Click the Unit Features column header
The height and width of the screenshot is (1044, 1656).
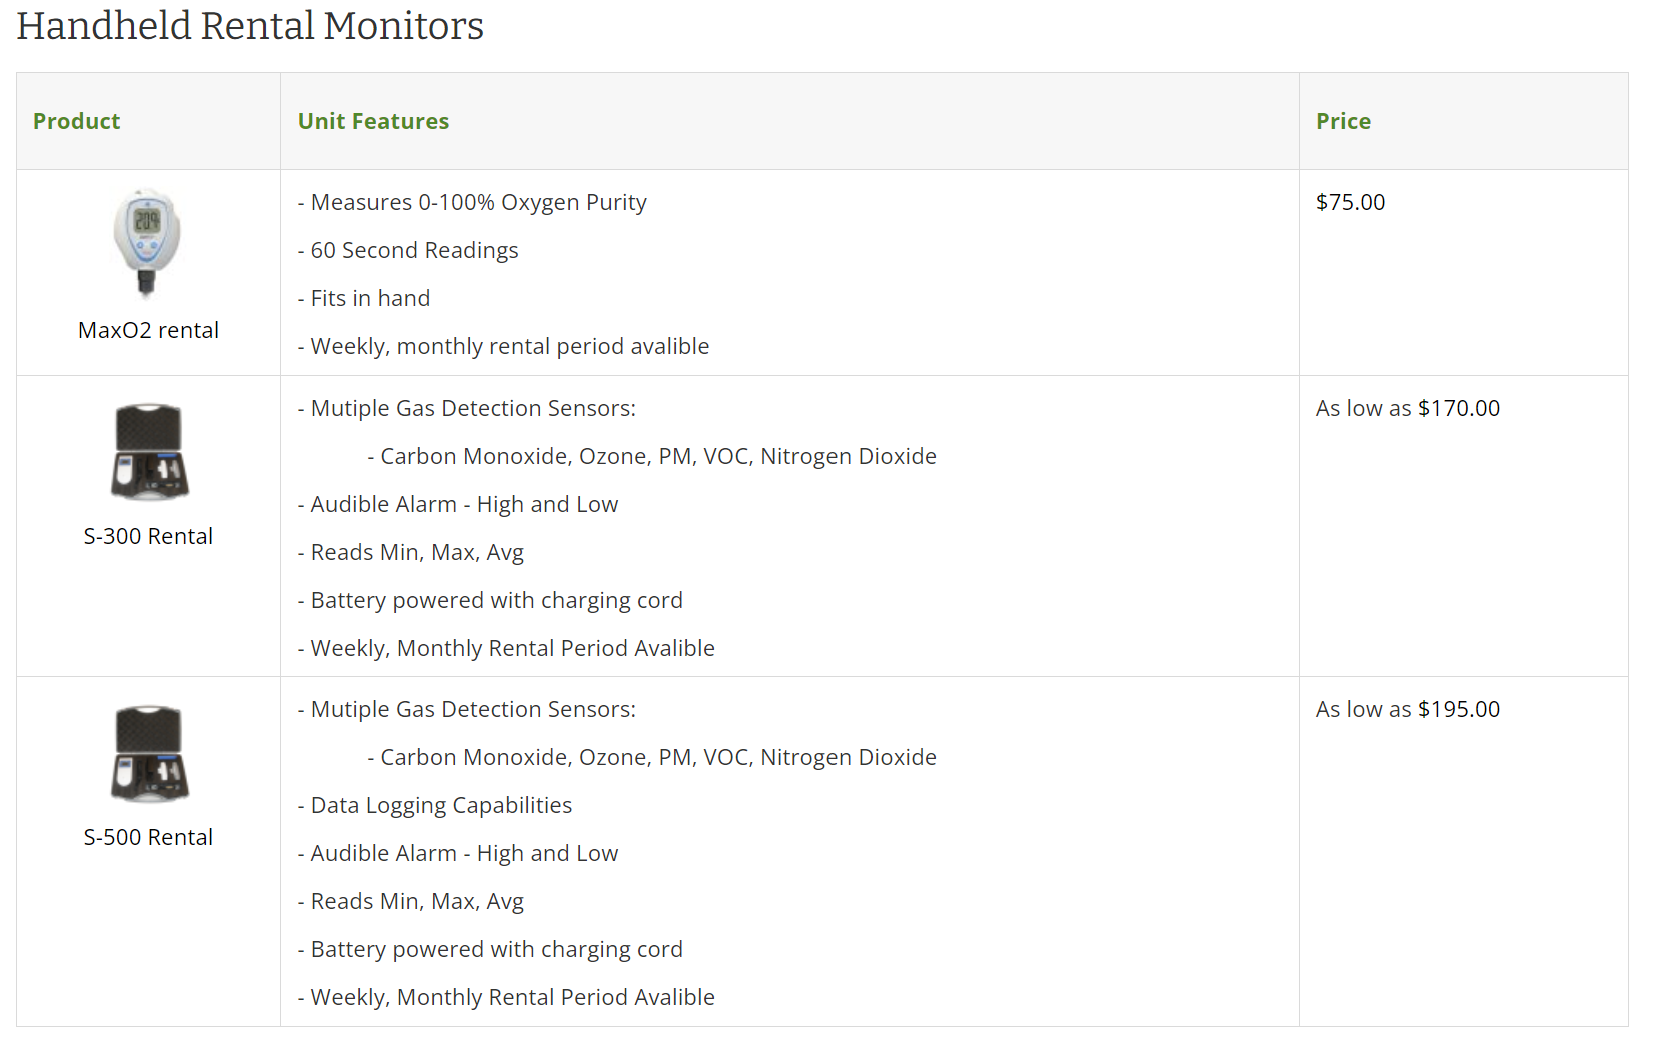373,122
